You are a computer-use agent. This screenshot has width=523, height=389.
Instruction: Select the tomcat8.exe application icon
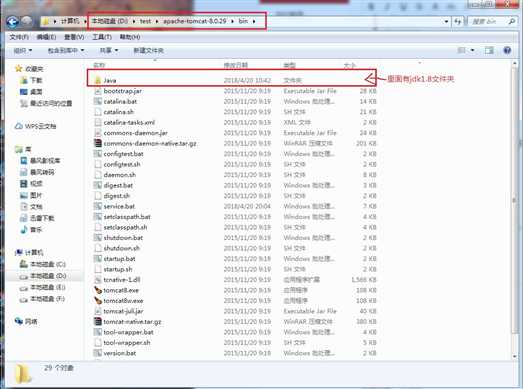(x=98, y=290)
